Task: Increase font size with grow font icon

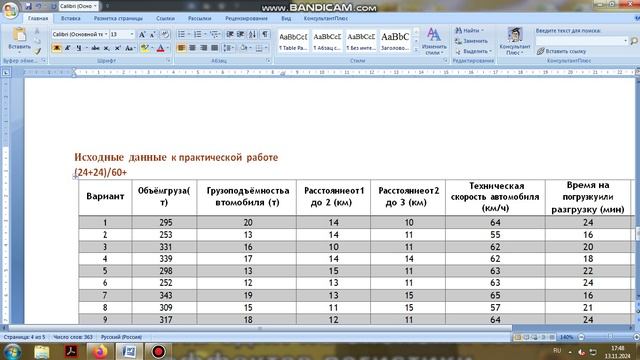Action: coord(142,35)
